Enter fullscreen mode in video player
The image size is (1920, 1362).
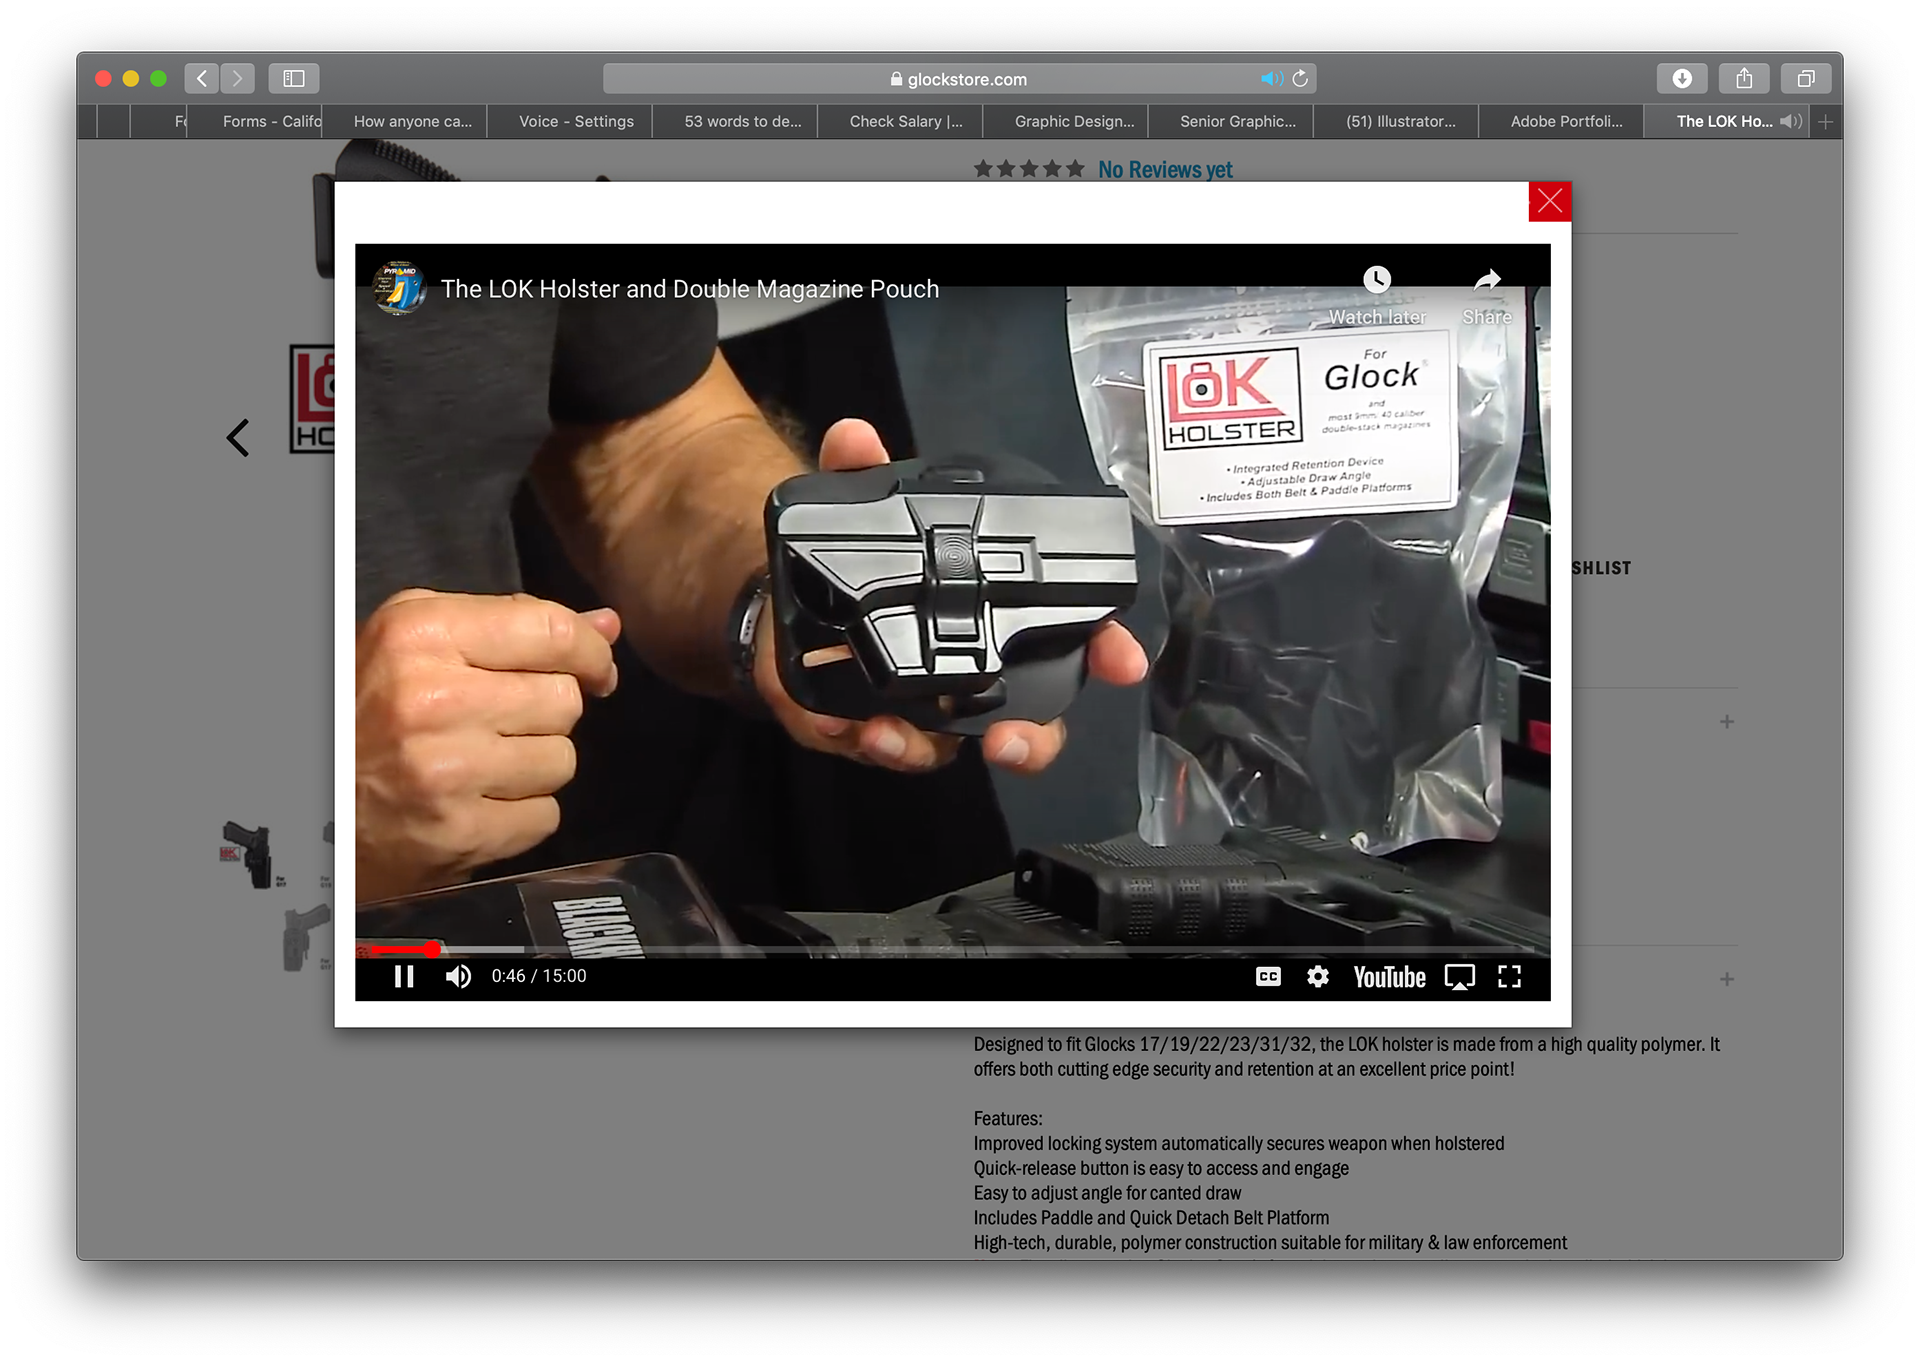click(x=1510, y=977)
